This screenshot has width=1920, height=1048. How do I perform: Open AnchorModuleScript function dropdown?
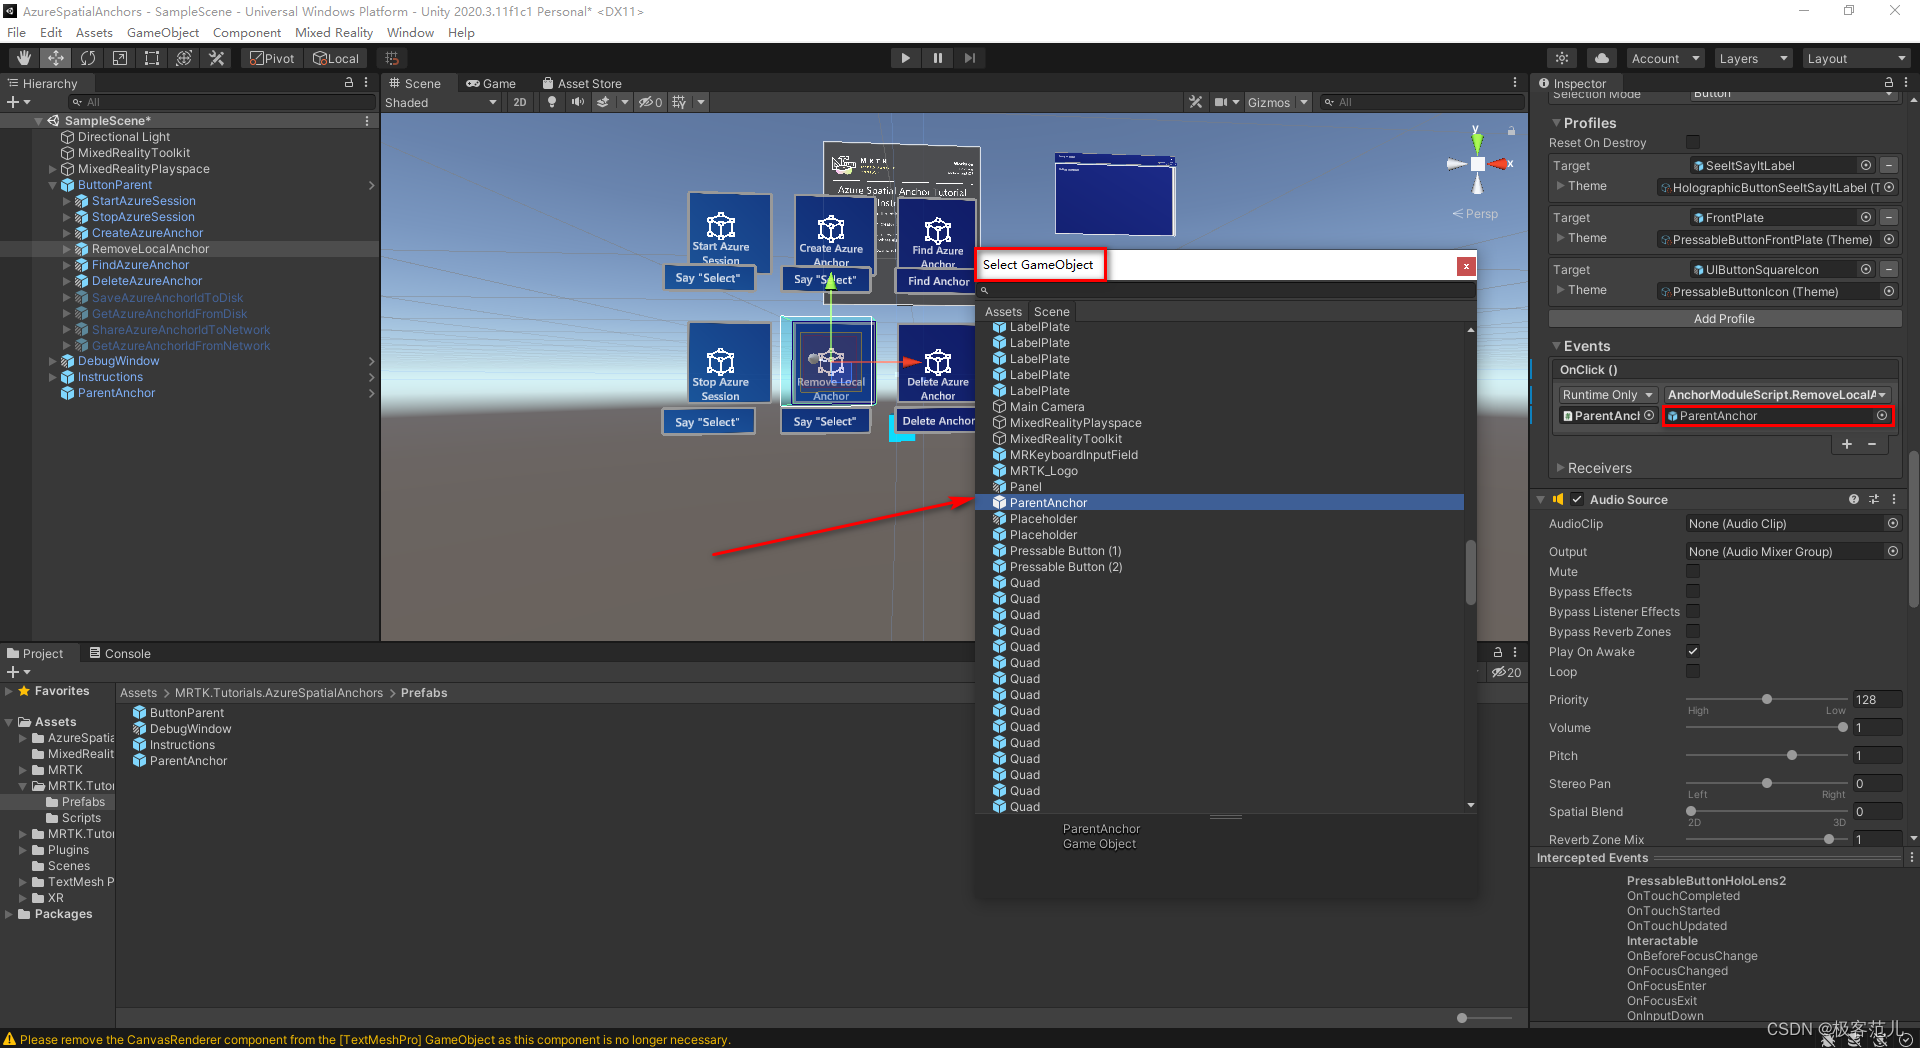1777,394
